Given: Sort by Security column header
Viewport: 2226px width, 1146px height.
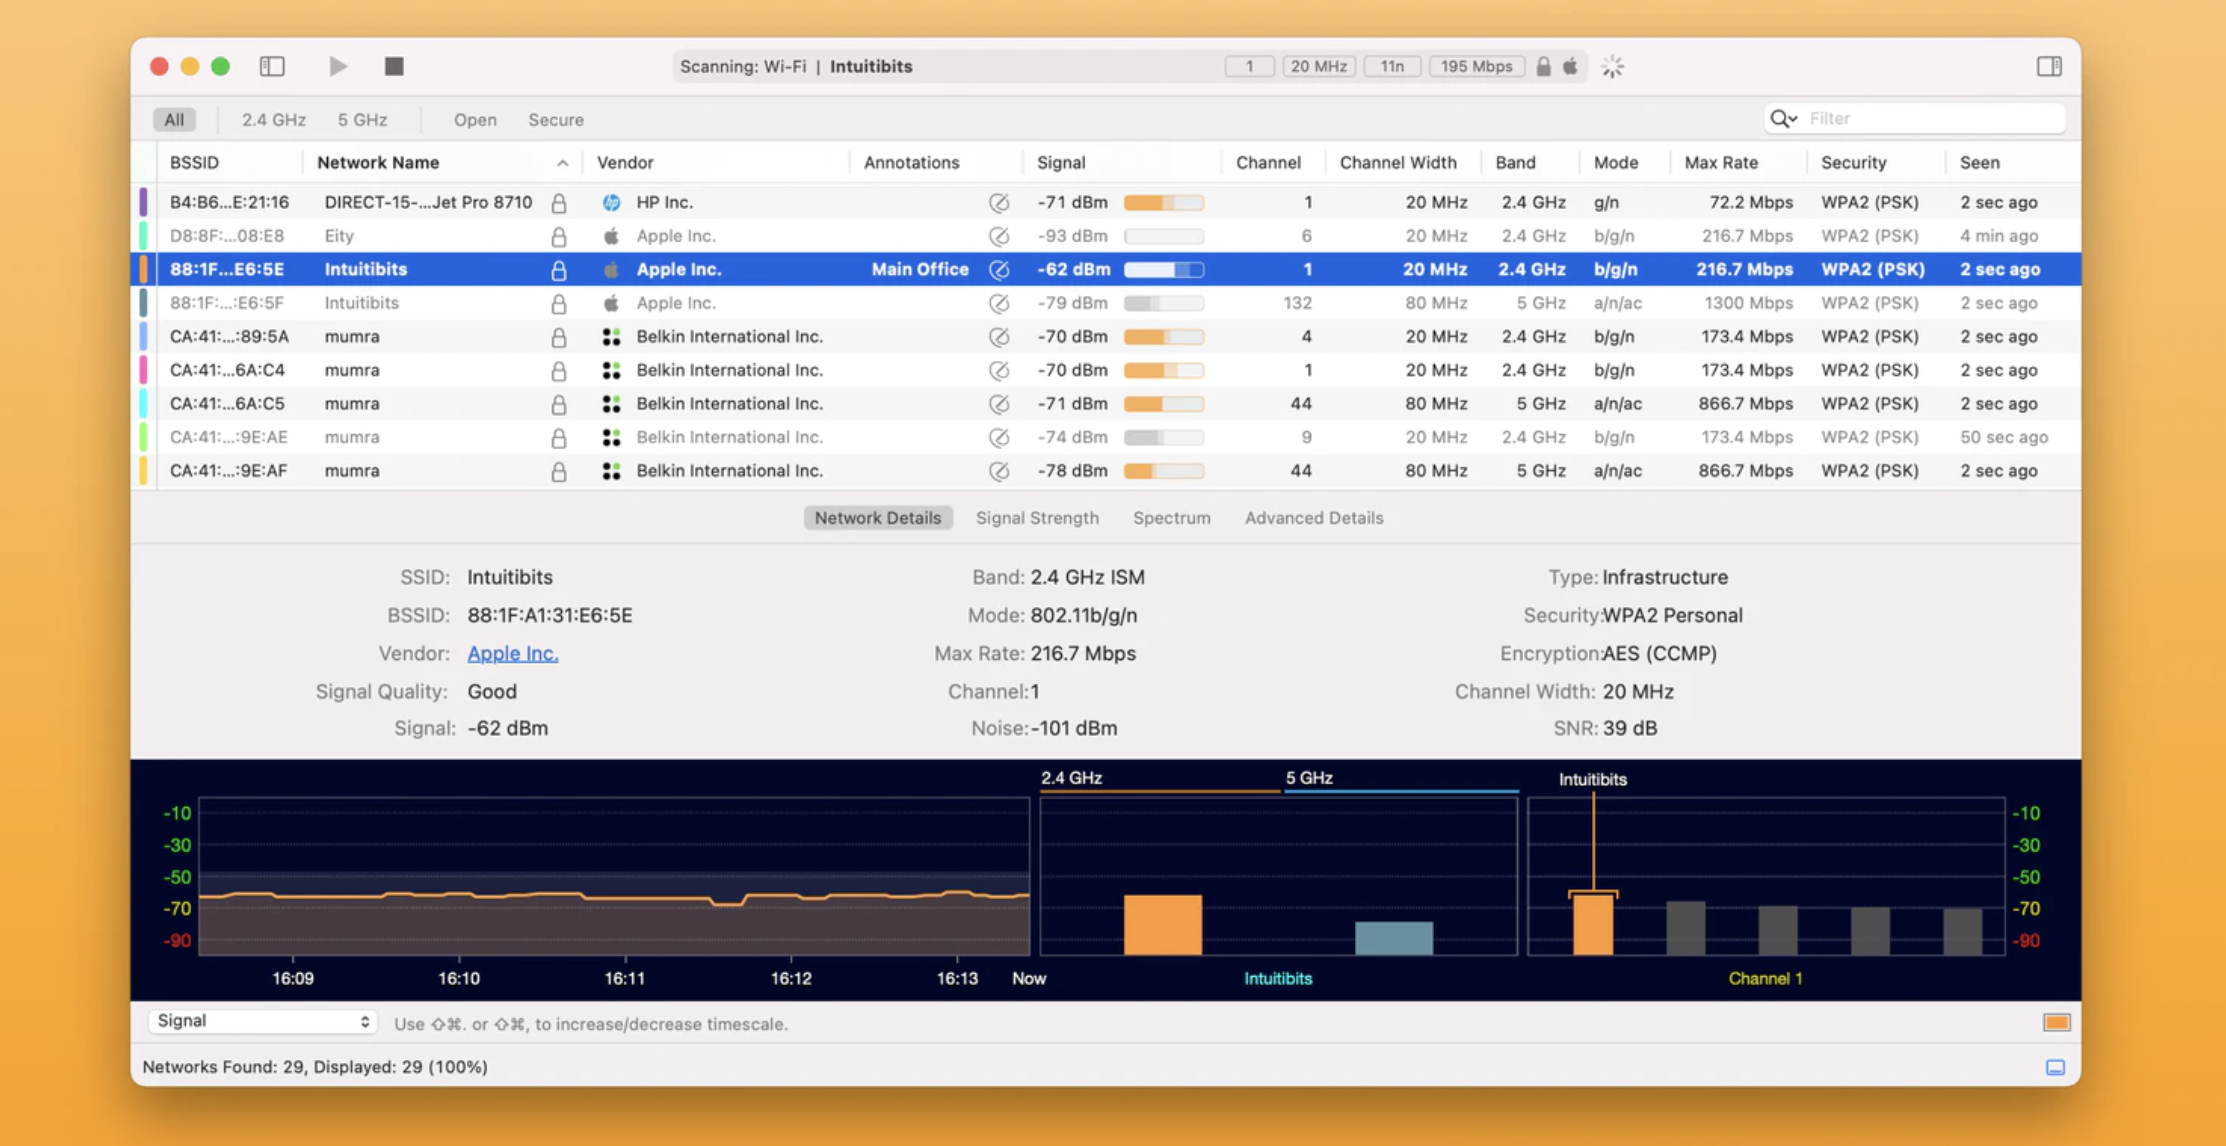Looking at the screenshot, I should tap(1853, 162).
